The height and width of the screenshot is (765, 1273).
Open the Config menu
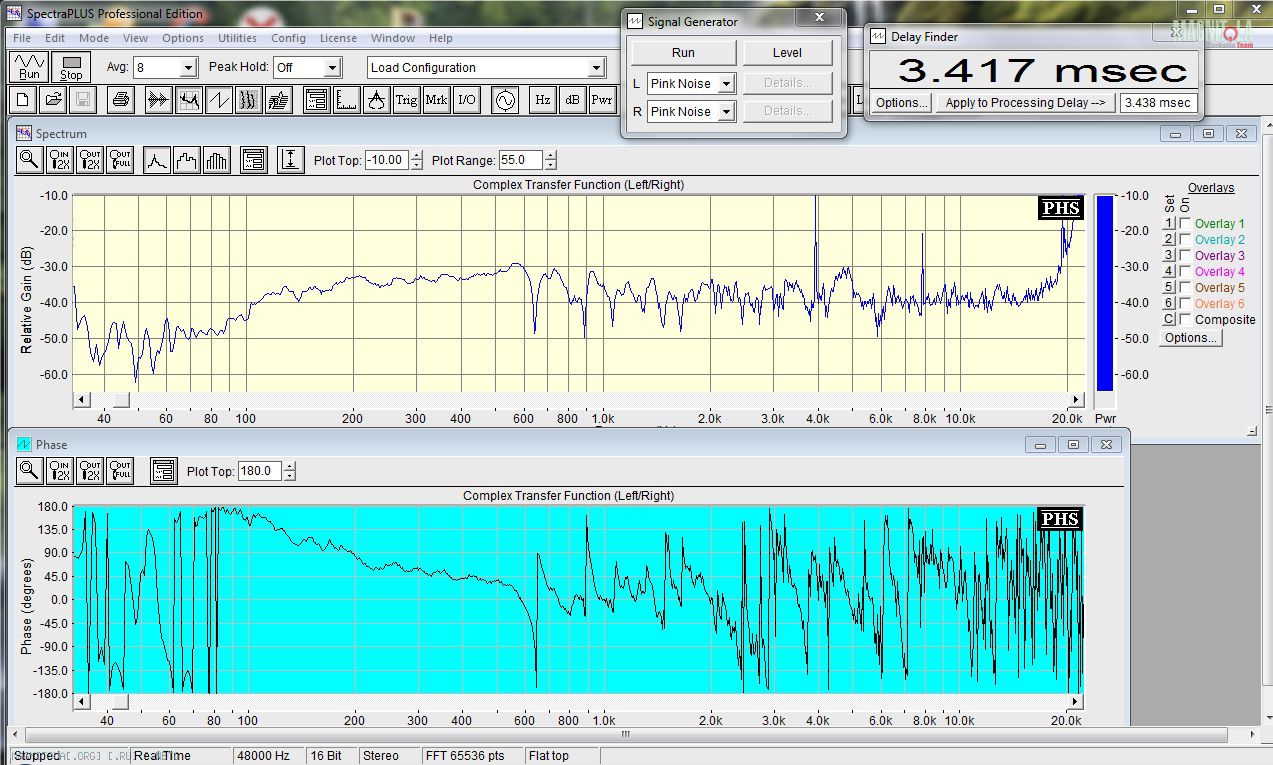click(288, 38)
